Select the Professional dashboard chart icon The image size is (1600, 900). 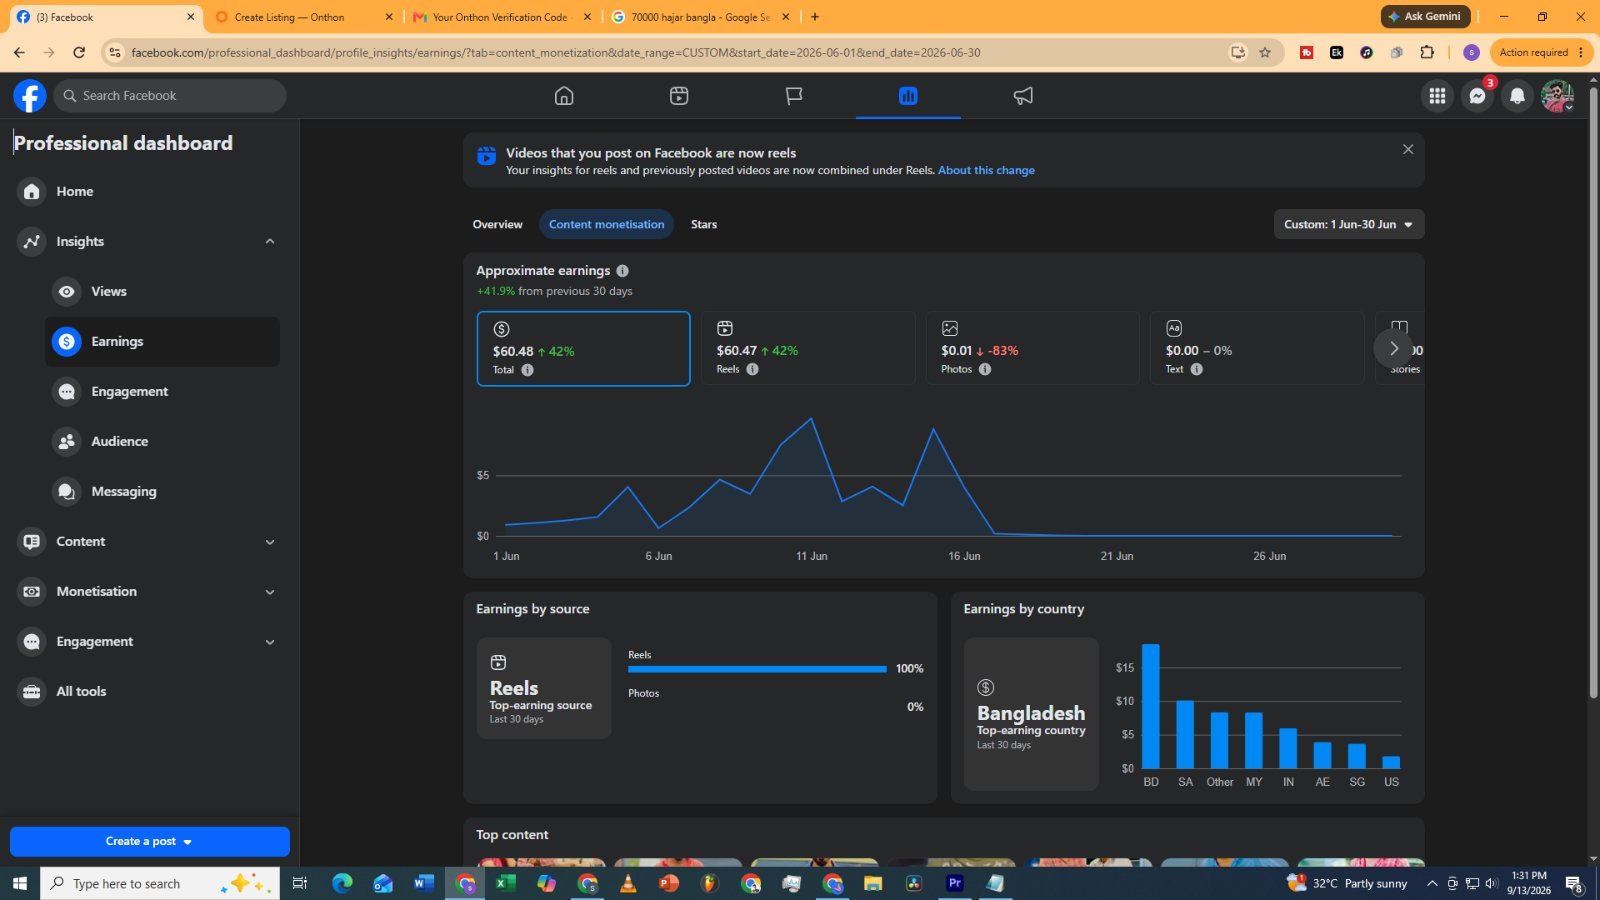coord(908,96)
